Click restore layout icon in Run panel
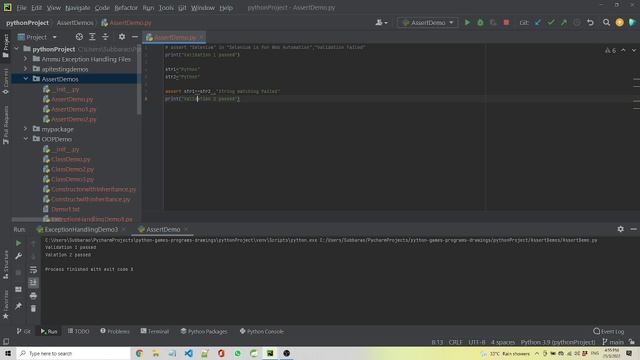Screen dimensions: 640x360 18,289
